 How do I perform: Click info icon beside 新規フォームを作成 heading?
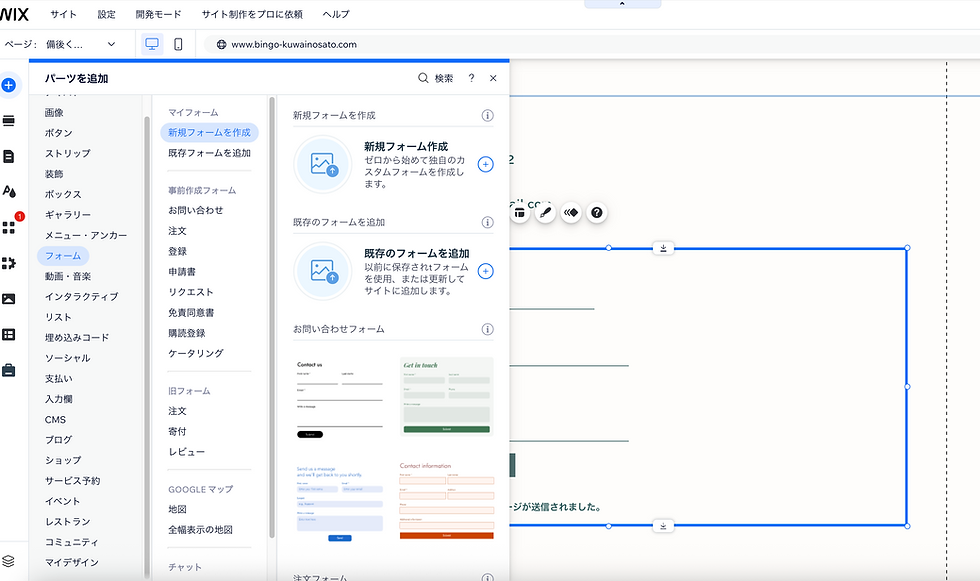click(488, 116)
